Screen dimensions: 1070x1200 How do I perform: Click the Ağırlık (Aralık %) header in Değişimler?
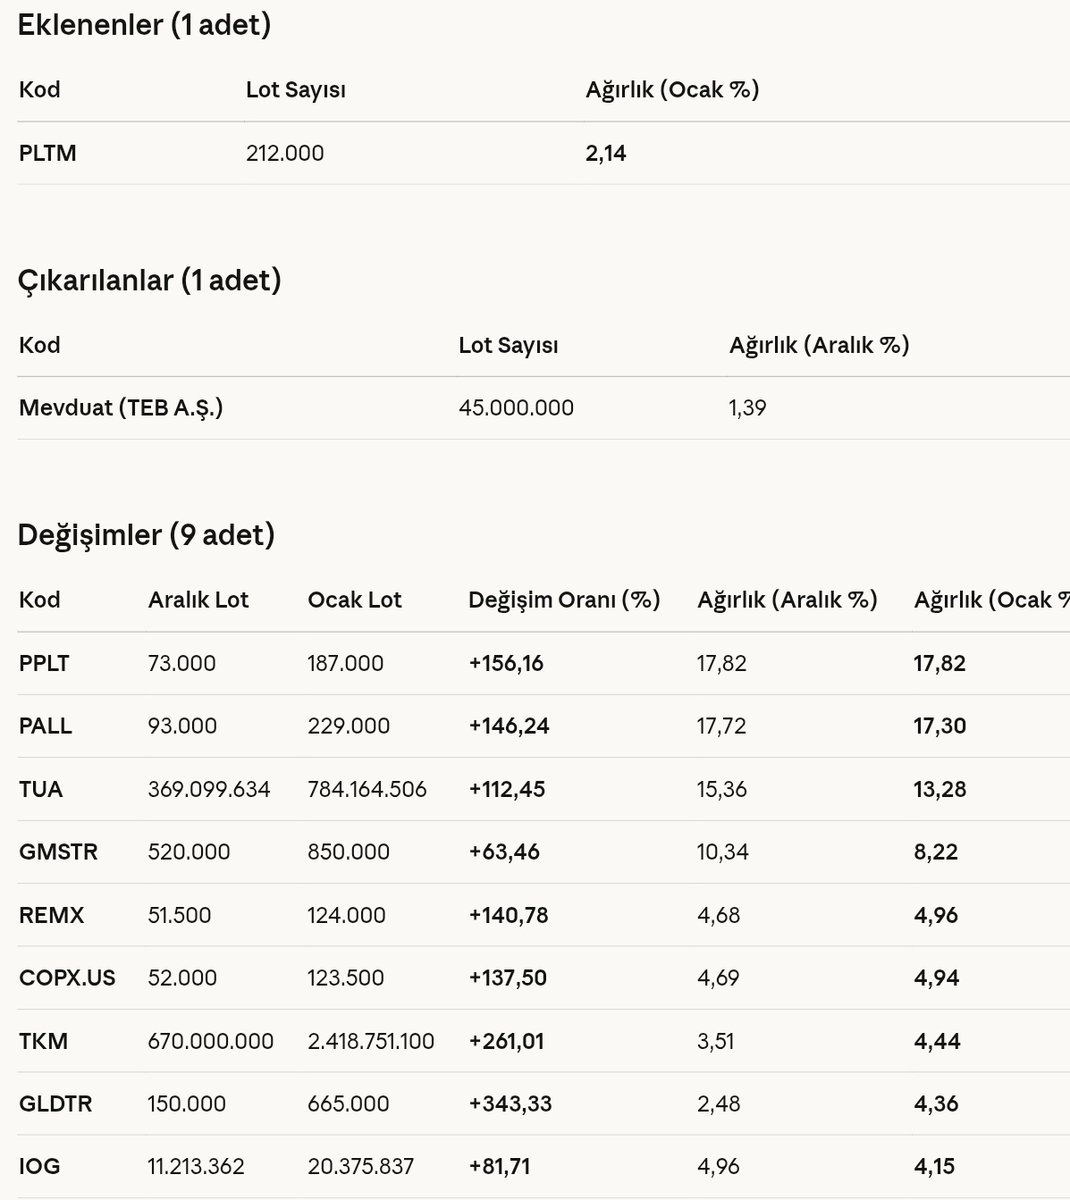click(787, 600)
